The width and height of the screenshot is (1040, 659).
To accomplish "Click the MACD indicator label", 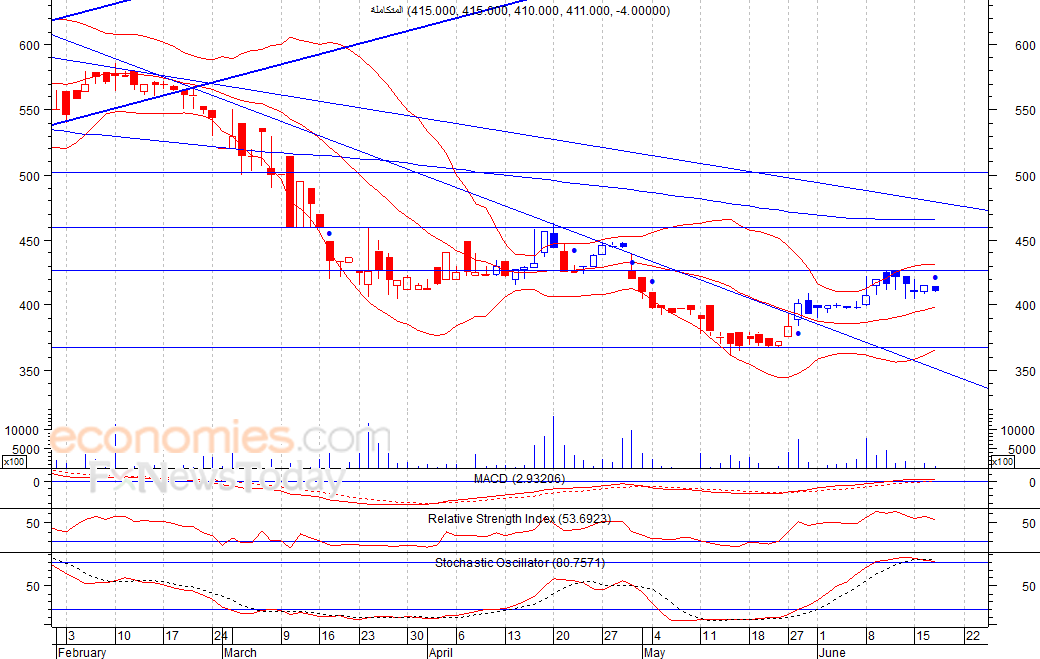I will pos(519,479).
